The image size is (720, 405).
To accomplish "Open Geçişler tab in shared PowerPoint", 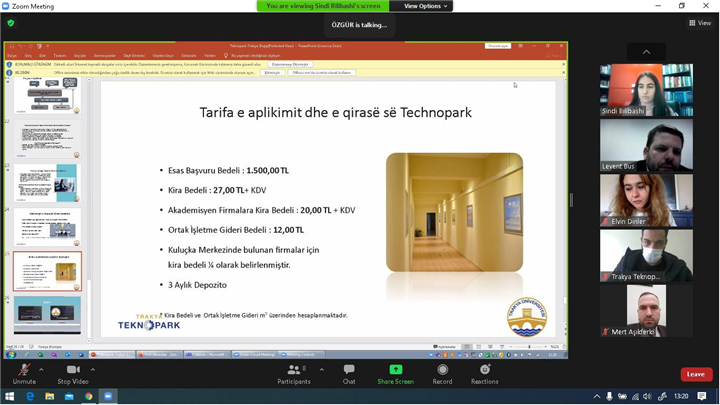I will click(x=80, y=56).
